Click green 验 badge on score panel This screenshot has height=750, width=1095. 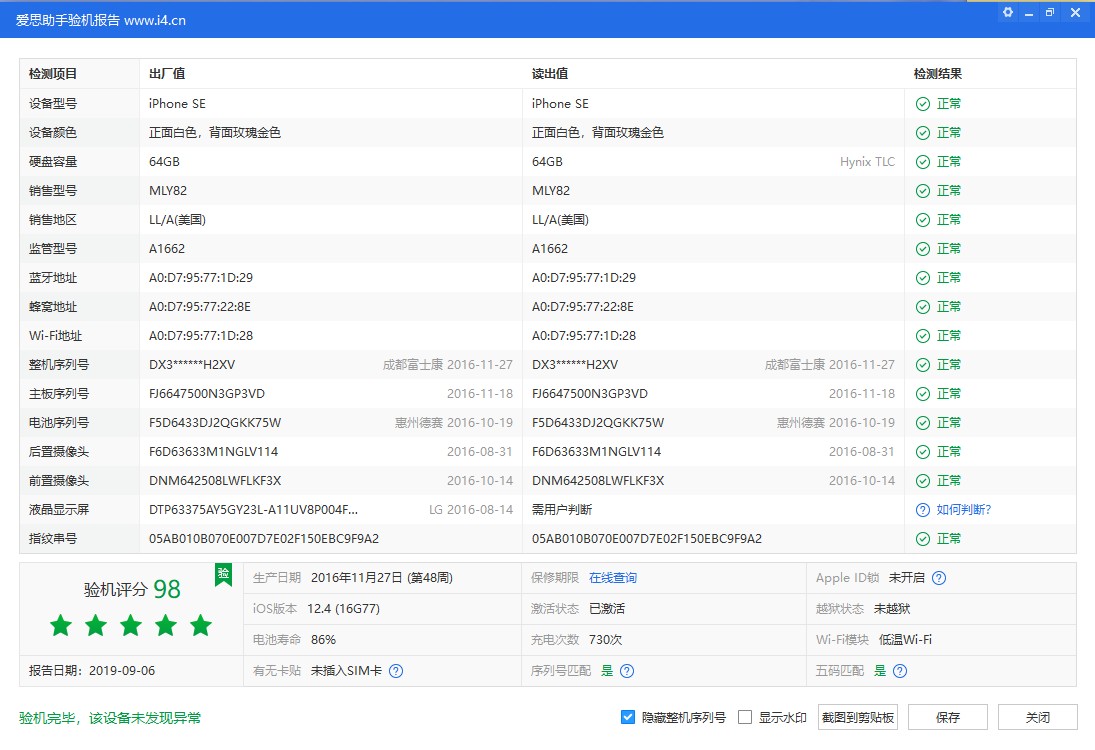point(223,574)
